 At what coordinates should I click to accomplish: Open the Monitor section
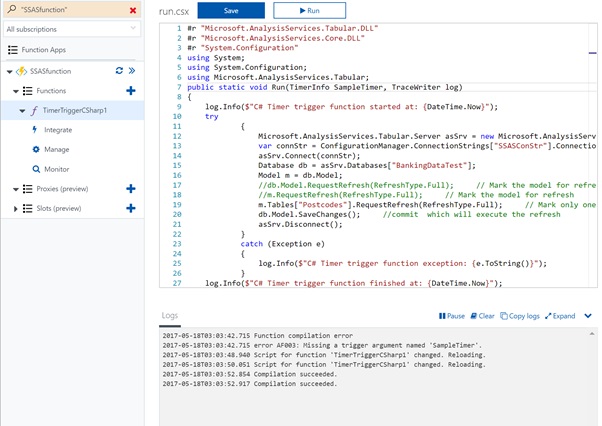coord(56,169)
